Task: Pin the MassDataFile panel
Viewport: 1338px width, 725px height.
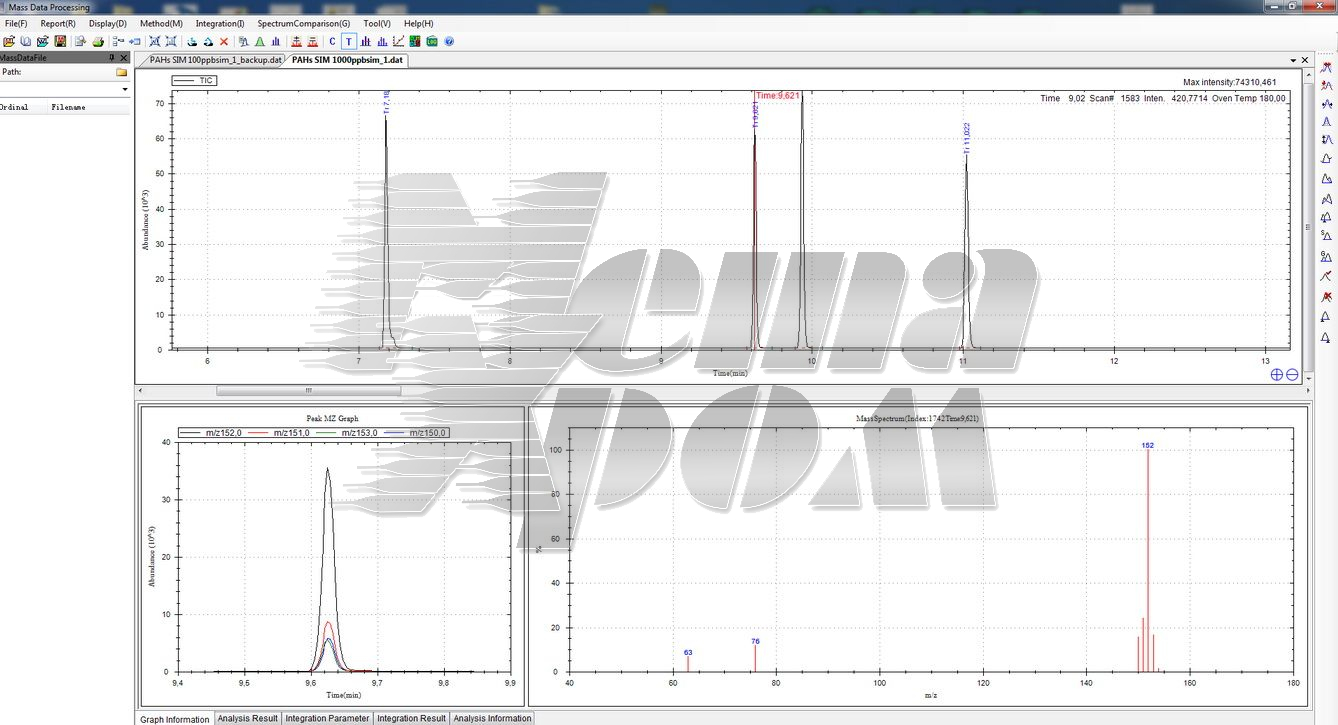Action: pyautogui.click(x=111, y=58)
